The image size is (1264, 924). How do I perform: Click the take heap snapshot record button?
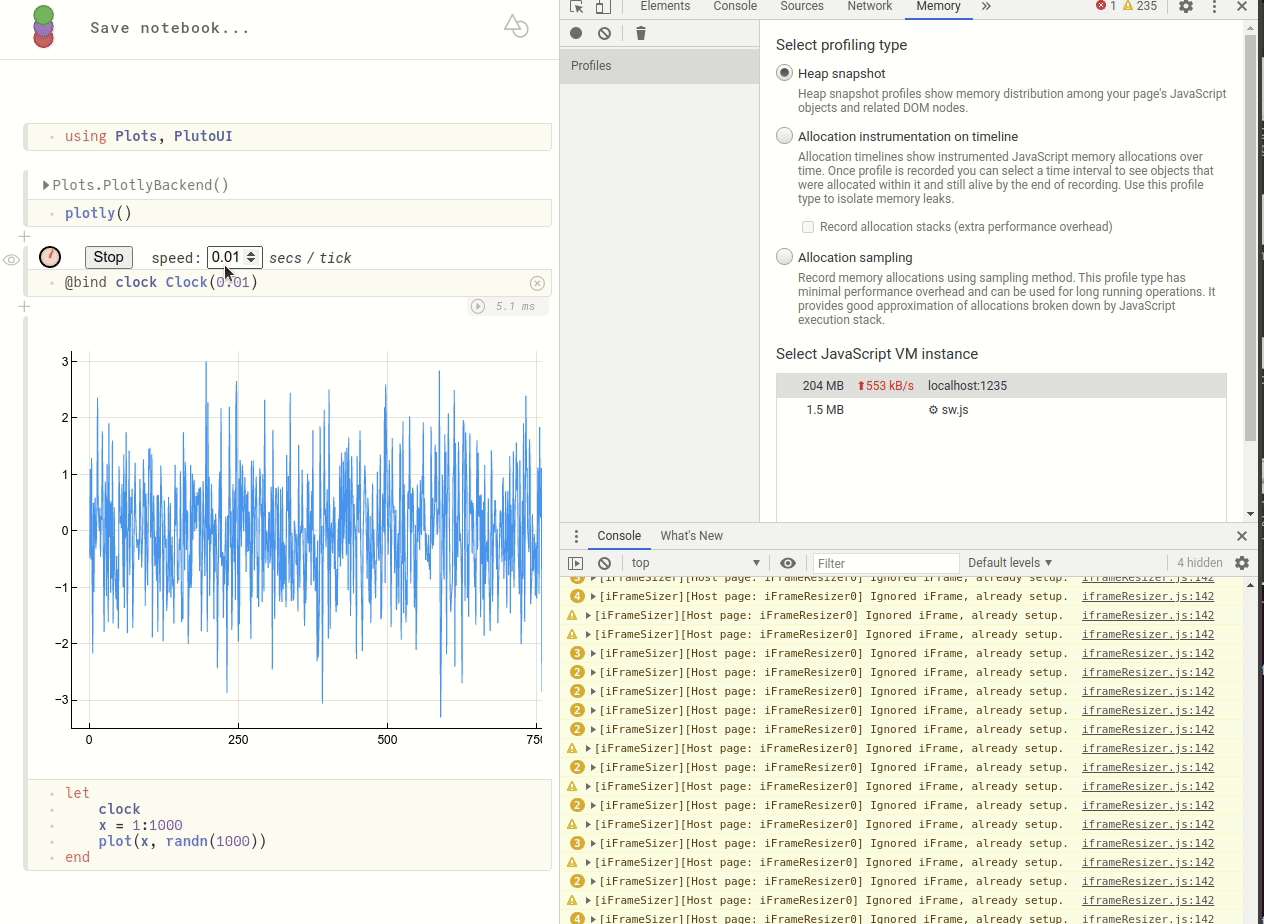coord(576,33)
